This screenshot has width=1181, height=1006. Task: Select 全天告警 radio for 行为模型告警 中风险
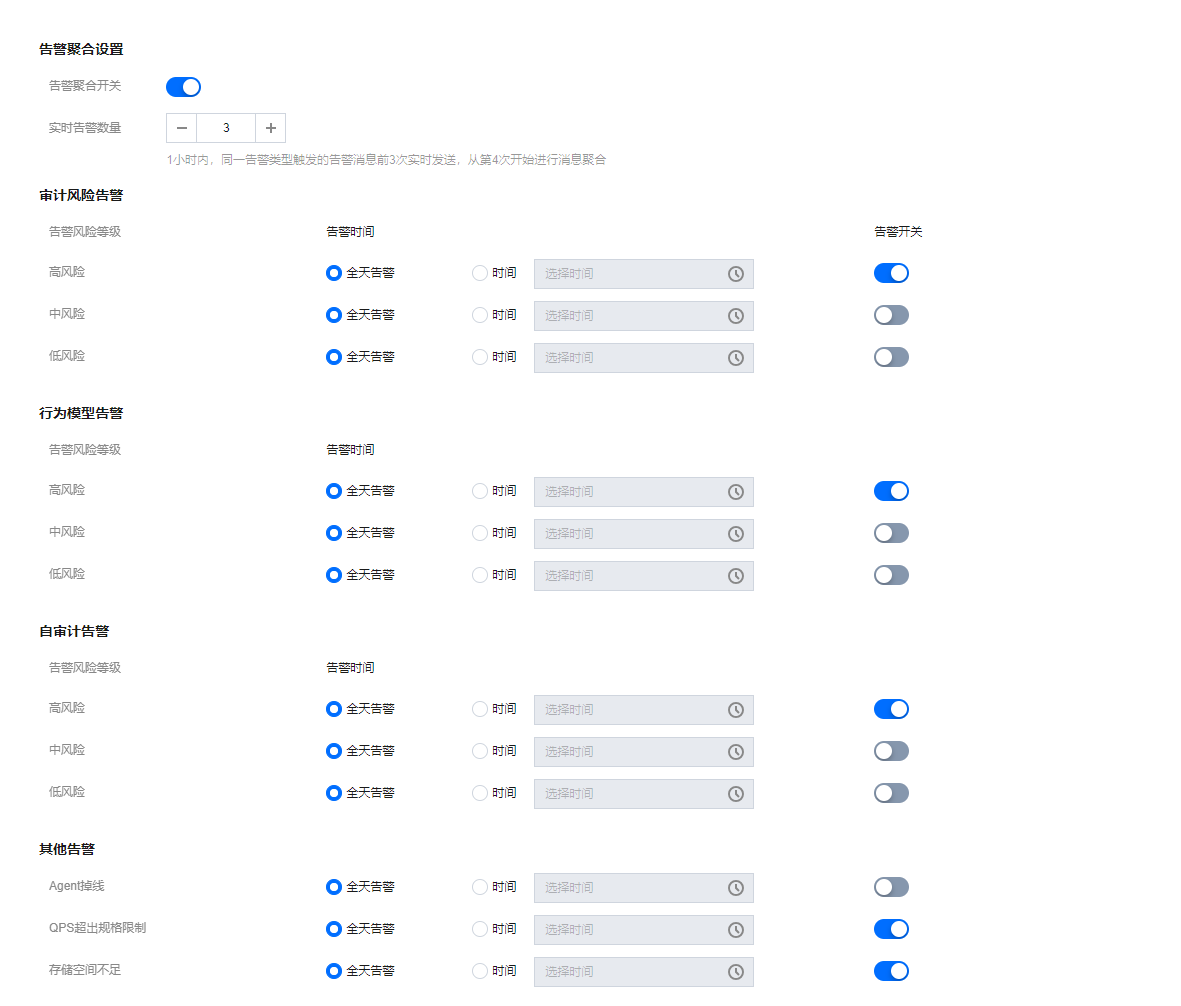click(x=334, y=533)
